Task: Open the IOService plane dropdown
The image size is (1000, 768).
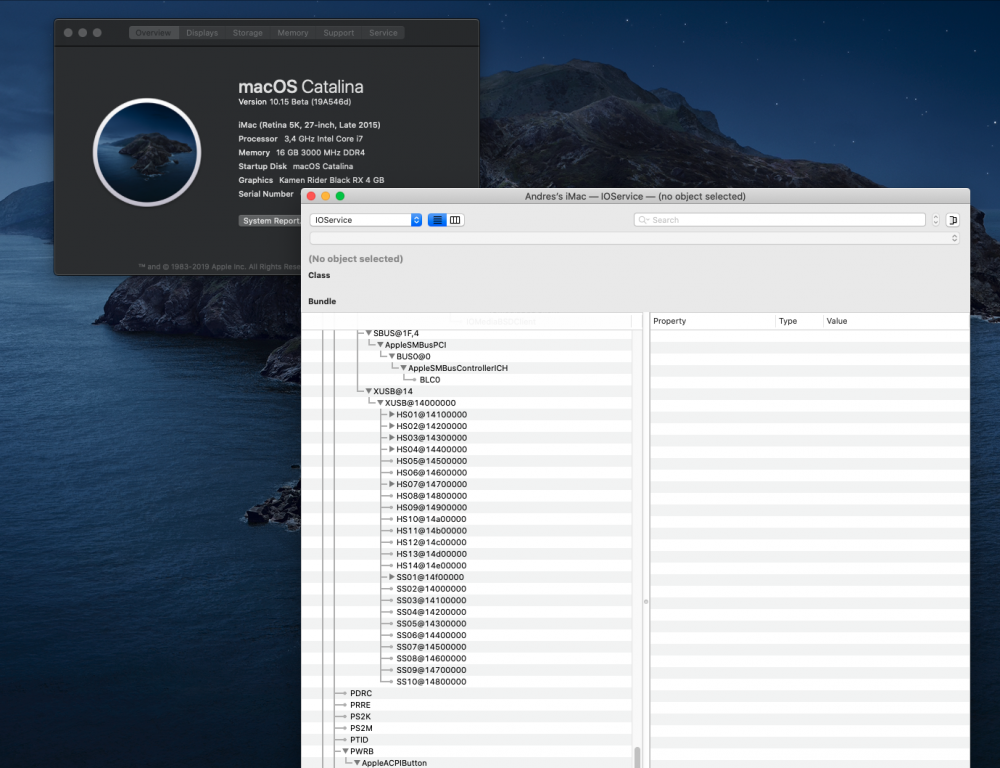Action: [366, 220]
